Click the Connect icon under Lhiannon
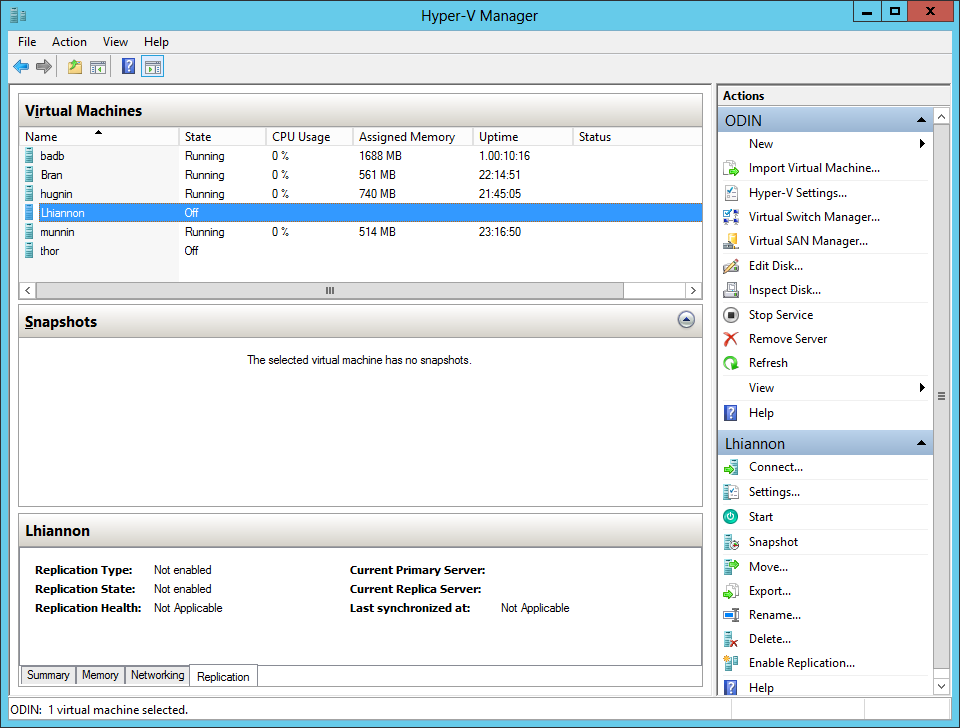Image resolution: width=960 pixels, height=728 pixels. point(731,468)
